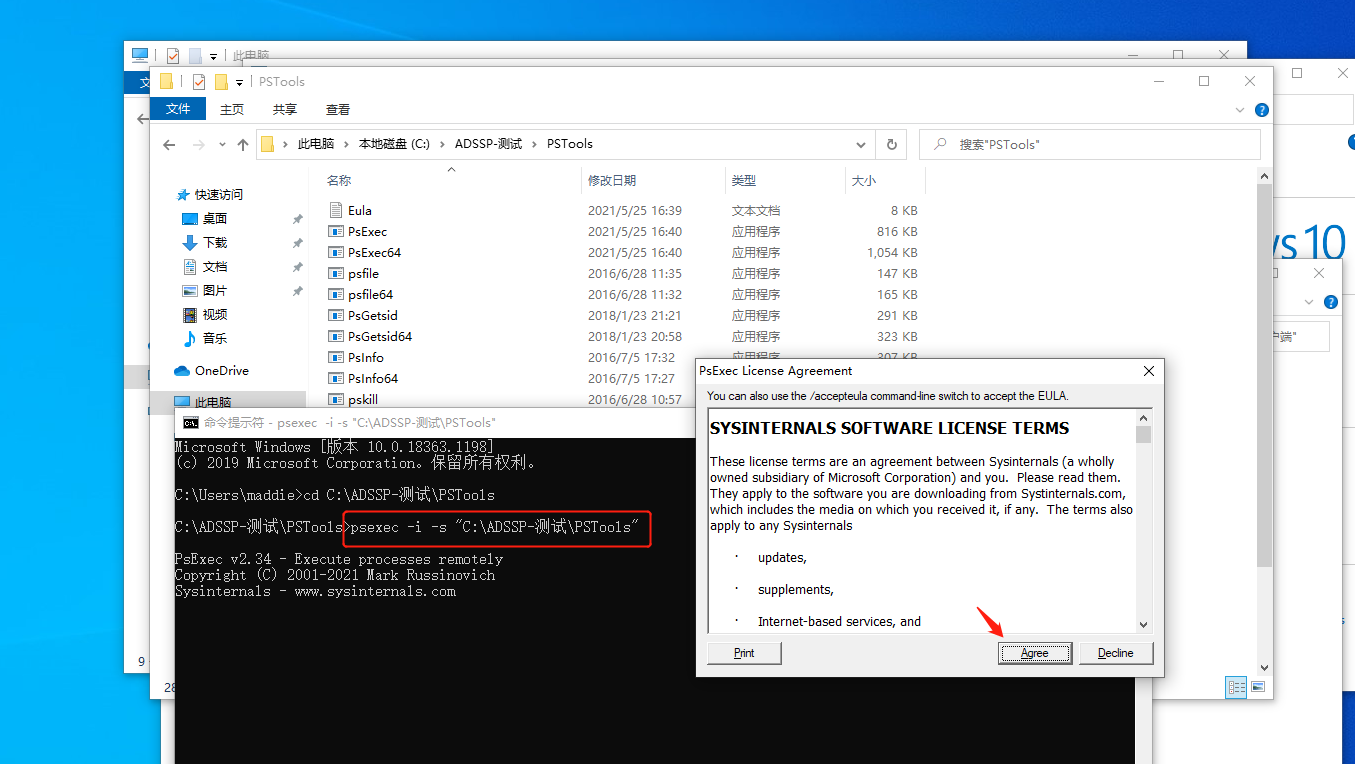Click the properties checkmark icon in PSTools title bar
The height and width of the screenshot is (764, 1355).
pos(199,82)
